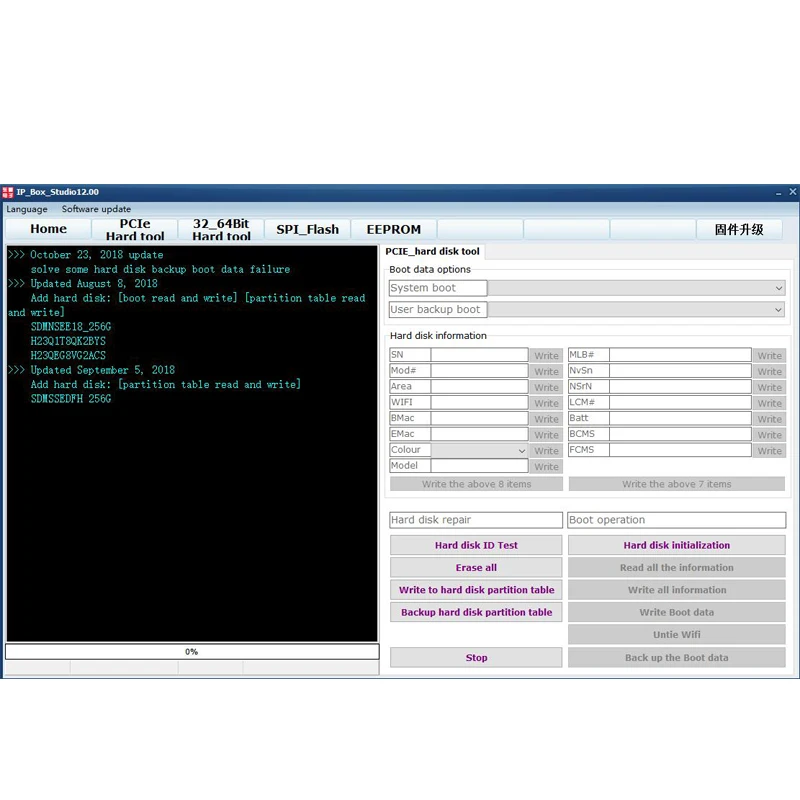Click the Batt input field
The height and width of the screenshot is (800, 800).
(x=680, y=418)
